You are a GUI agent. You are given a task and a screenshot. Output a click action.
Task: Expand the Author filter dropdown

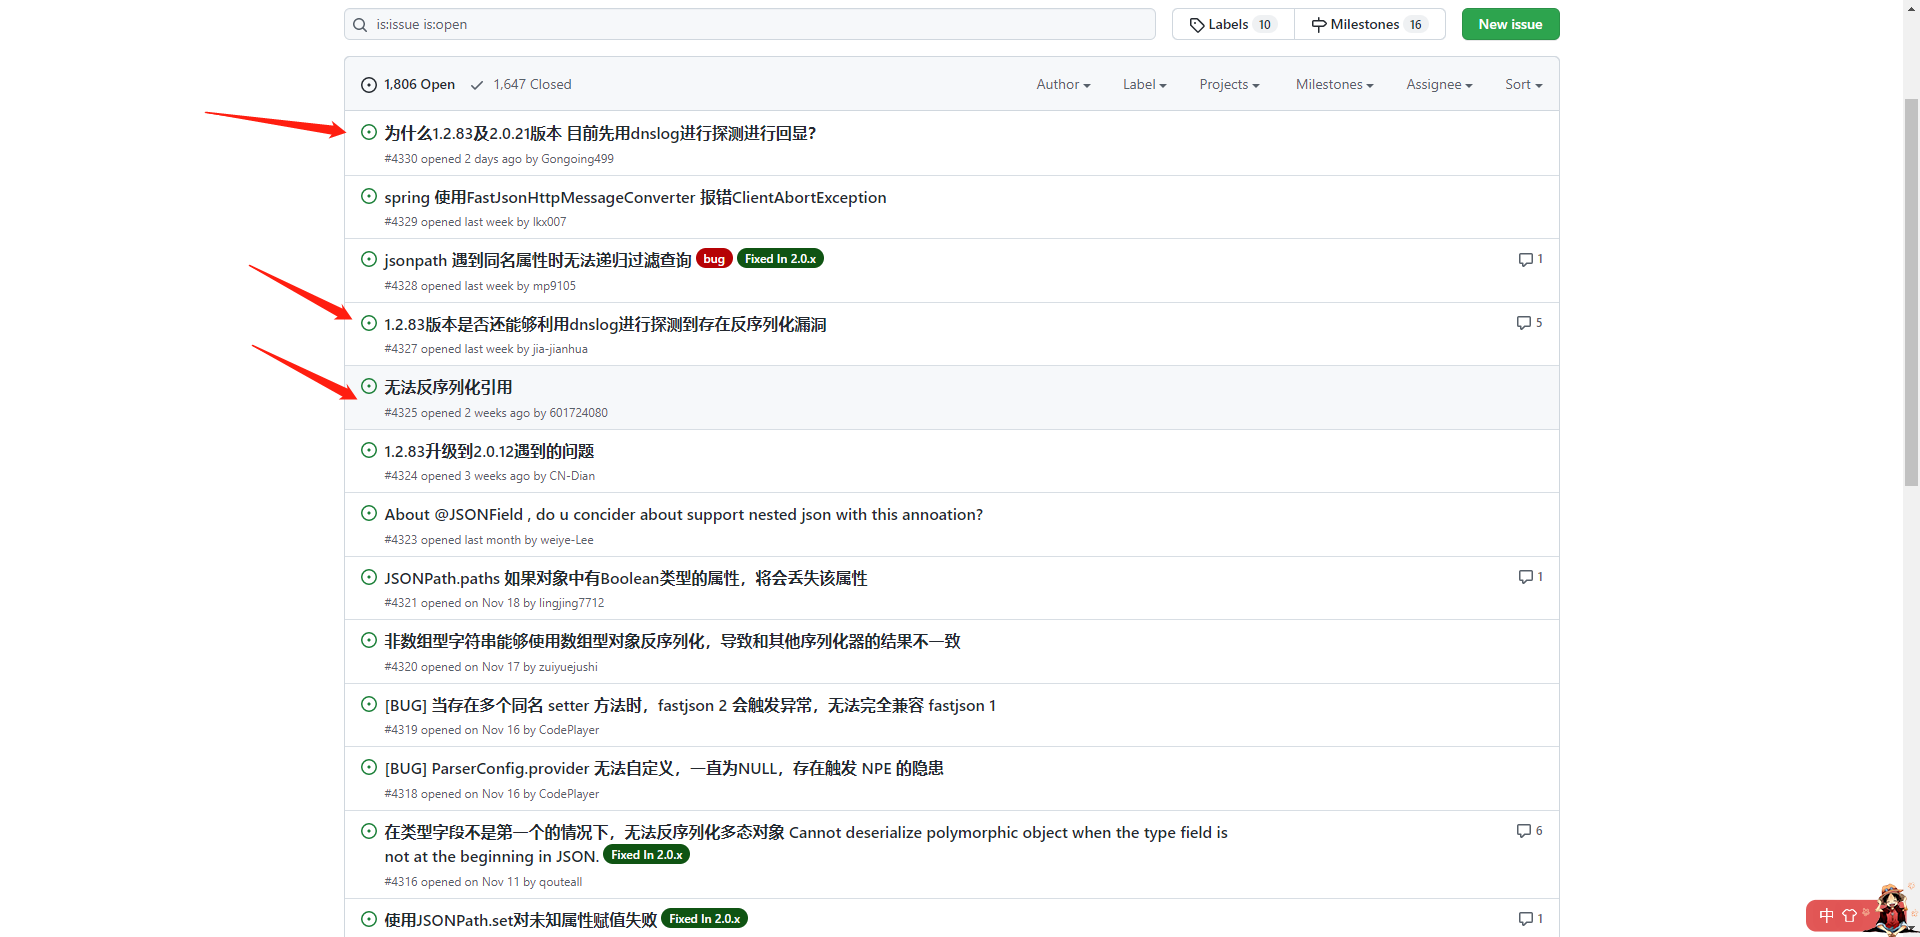1062,85
